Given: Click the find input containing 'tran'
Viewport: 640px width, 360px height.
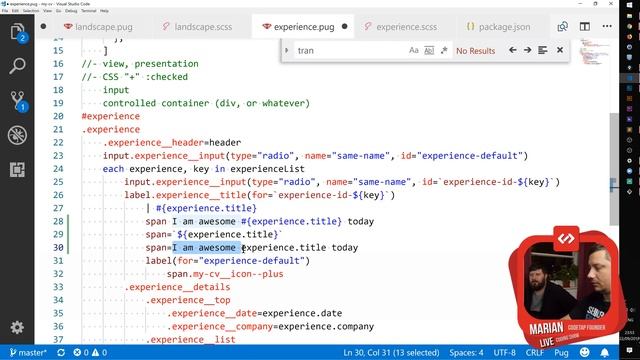Looking at the screenshot, I should (351, 51).
